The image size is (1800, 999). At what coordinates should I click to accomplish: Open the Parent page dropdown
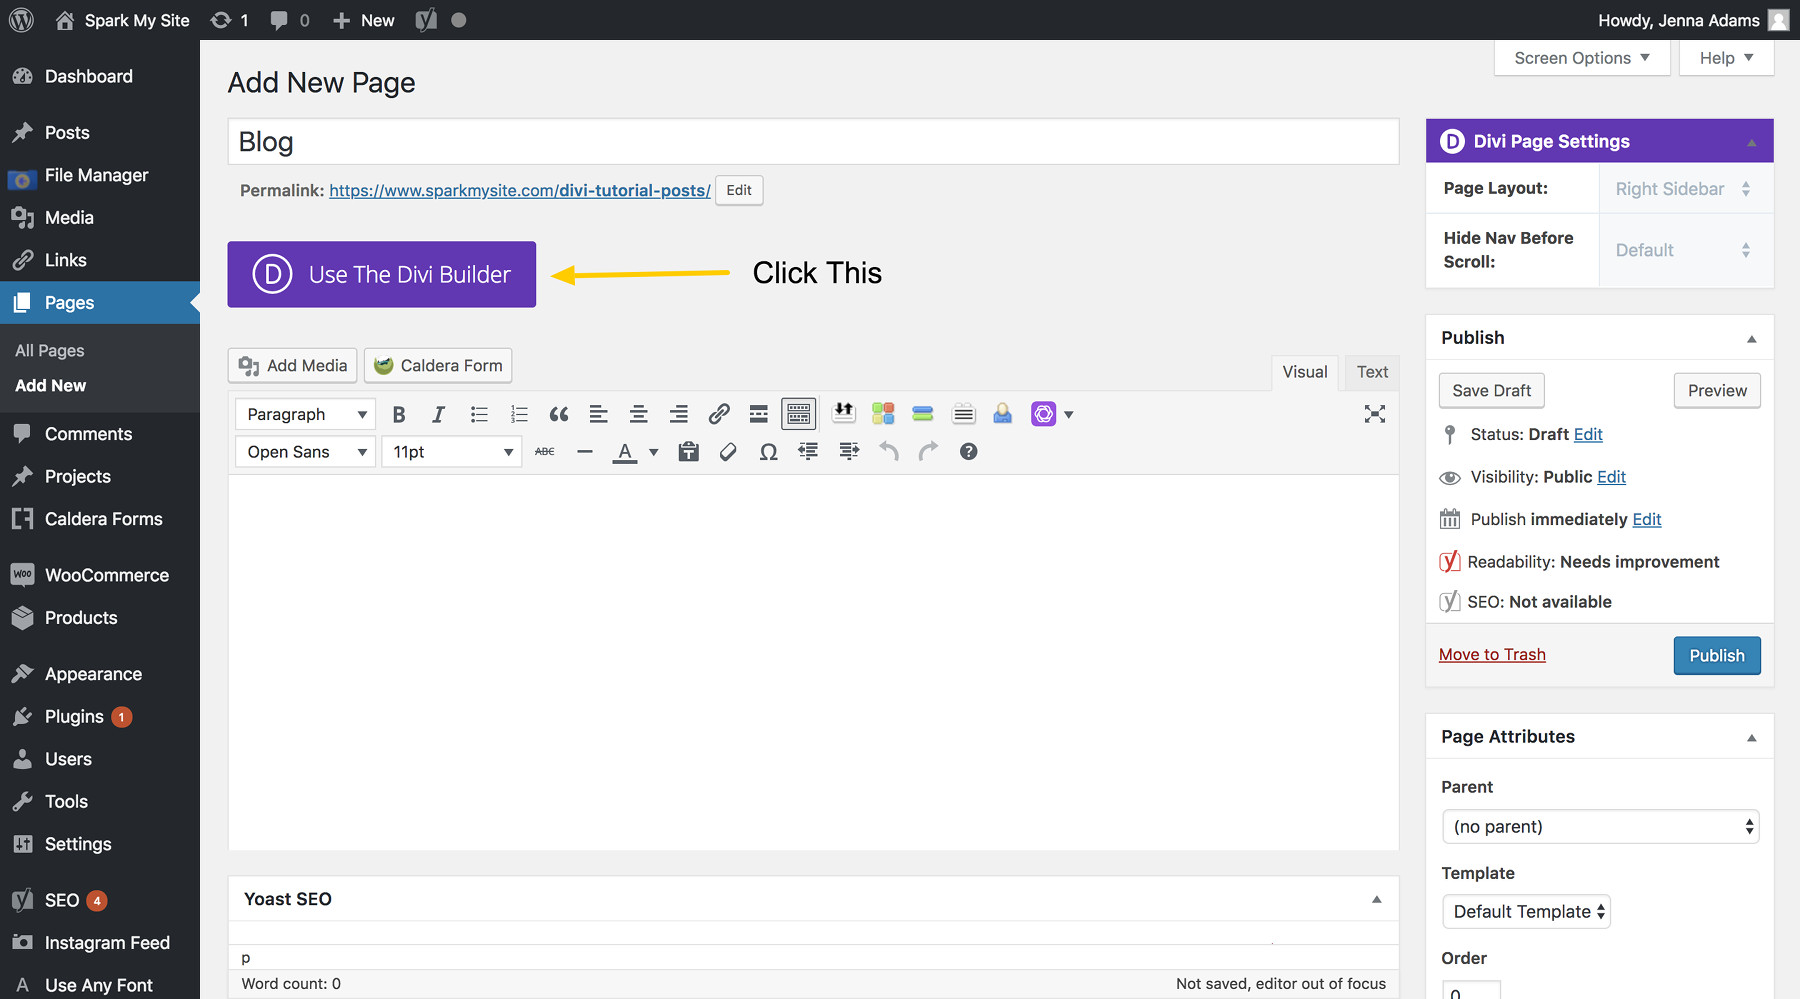point(1600,827)
